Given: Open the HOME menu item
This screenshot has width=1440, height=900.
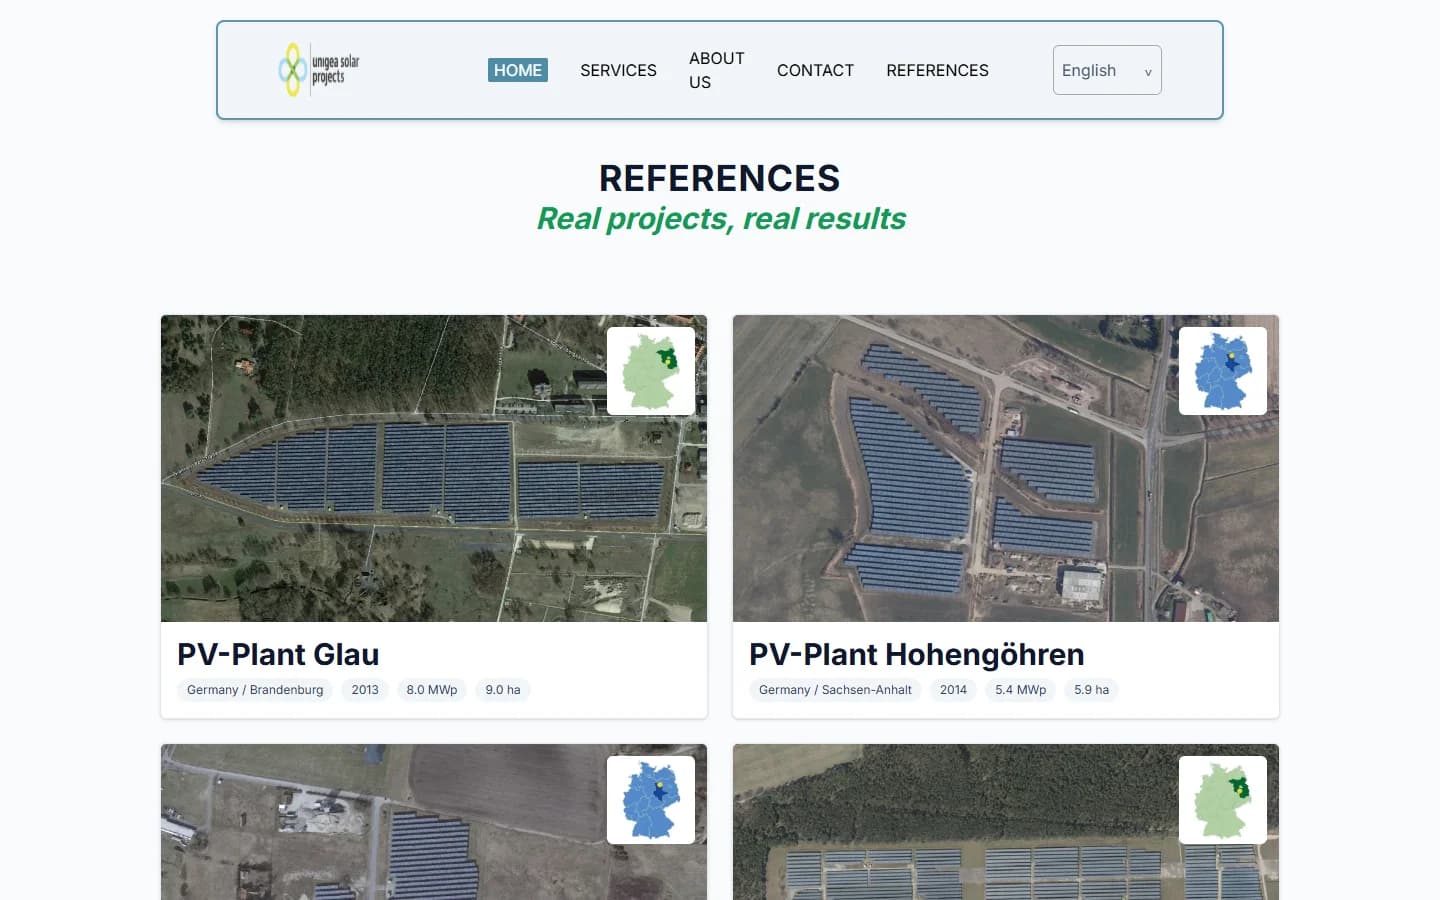Looking at the screenshot, I should tap(518, 70).
